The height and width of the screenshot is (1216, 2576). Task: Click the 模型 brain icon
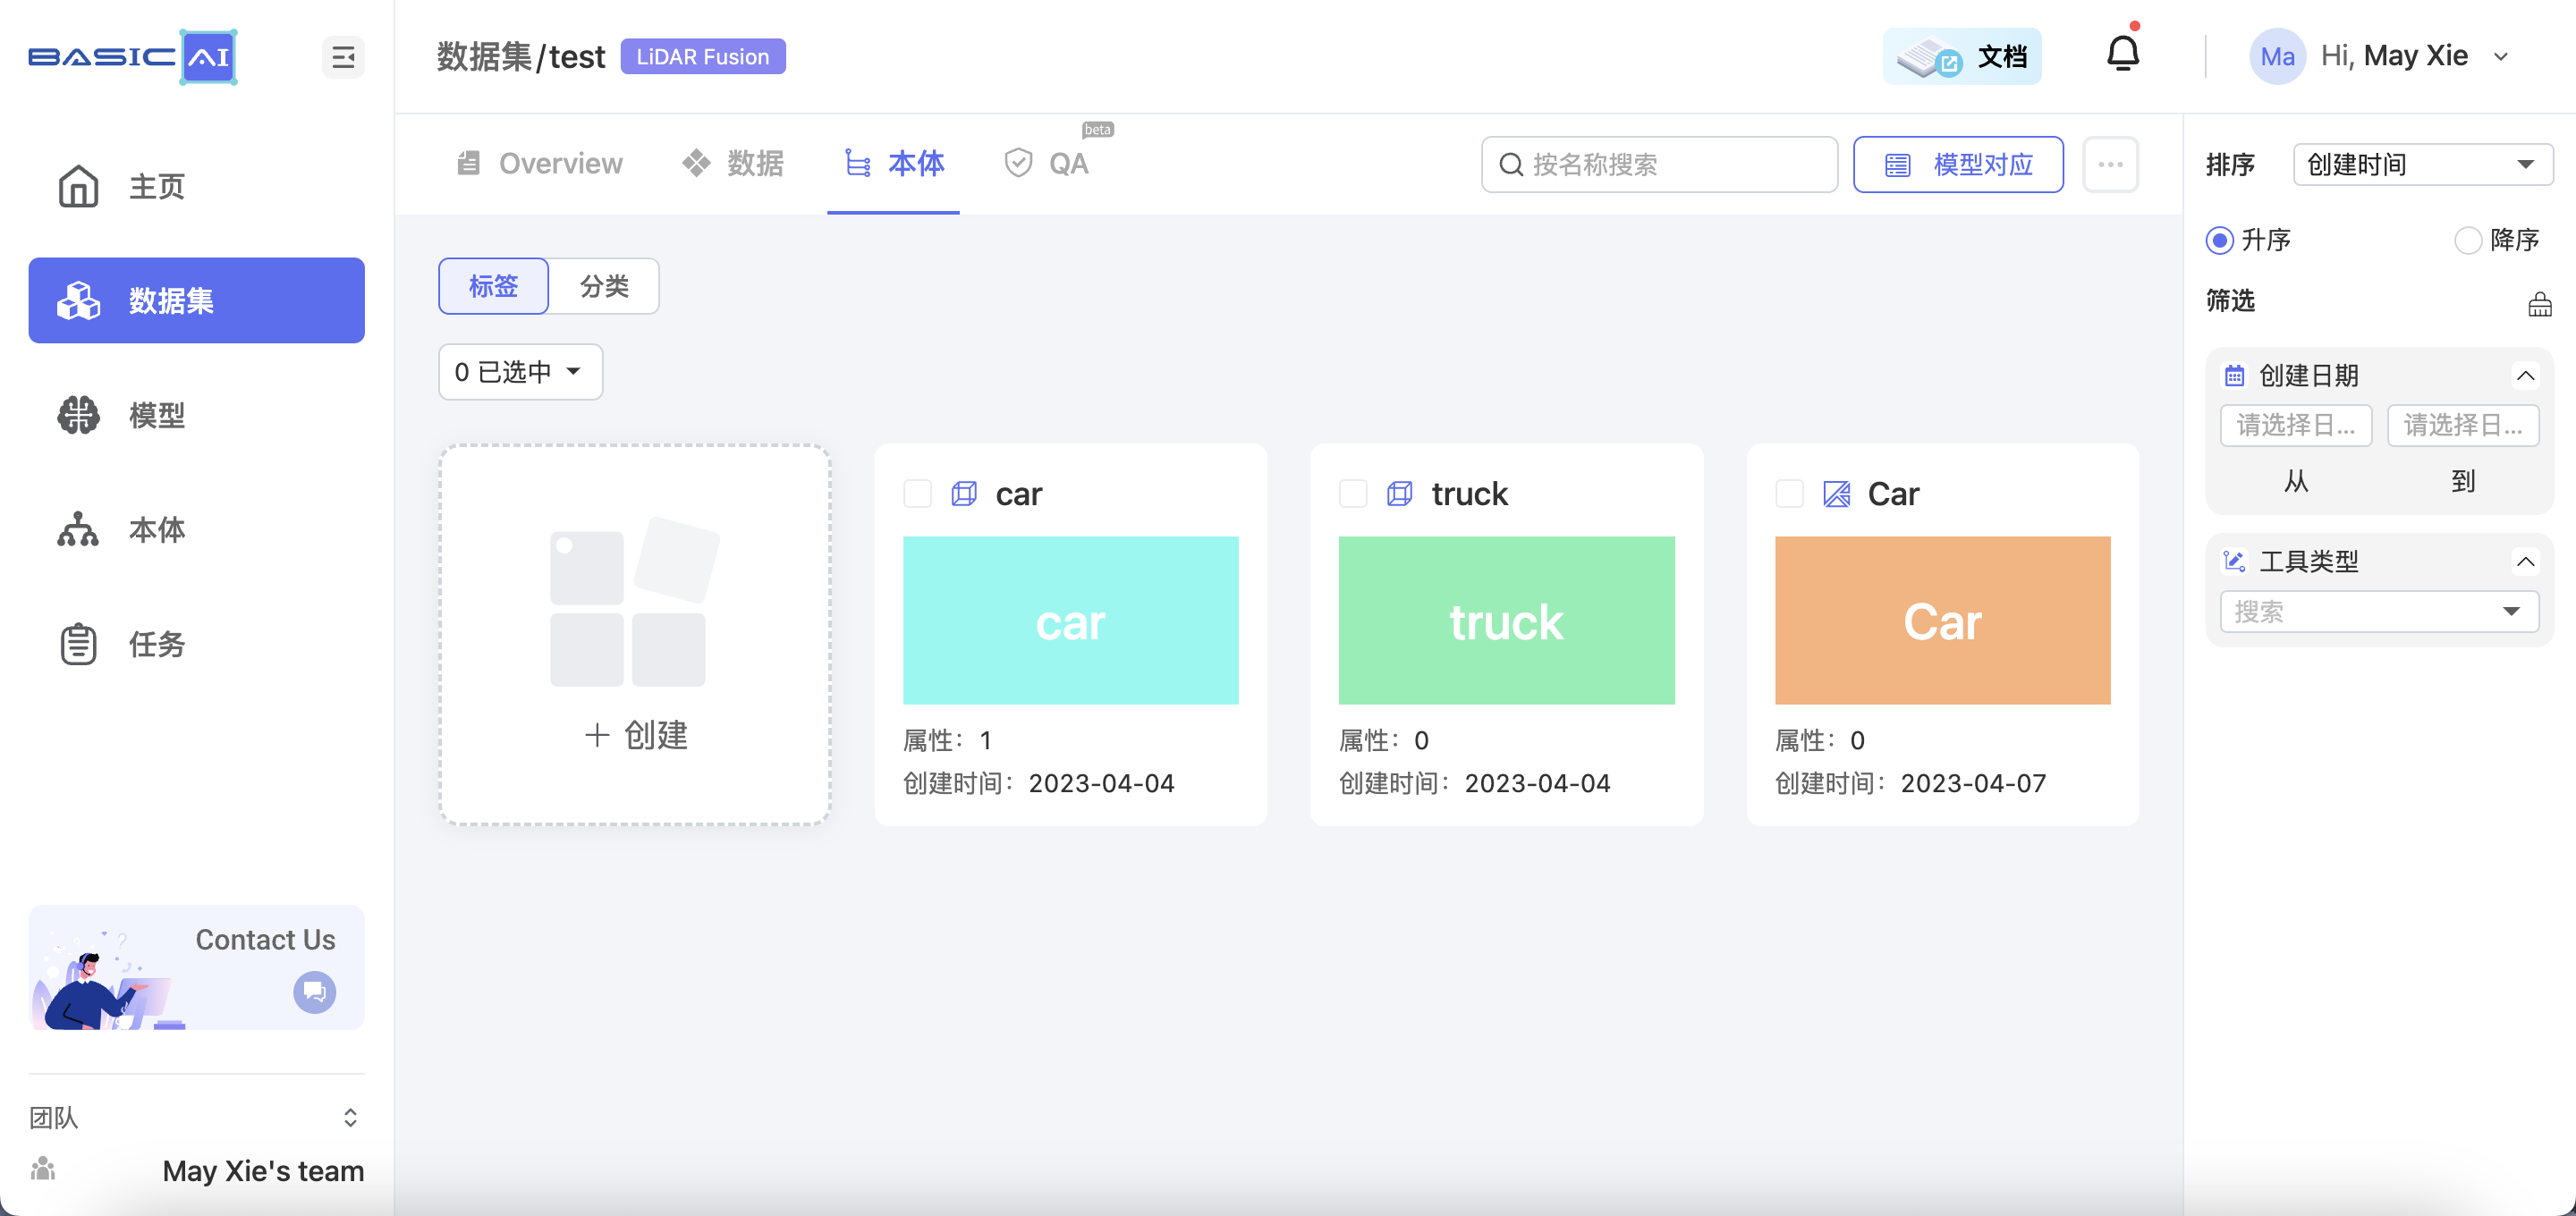pyautogui.click(x=78, y=415)
